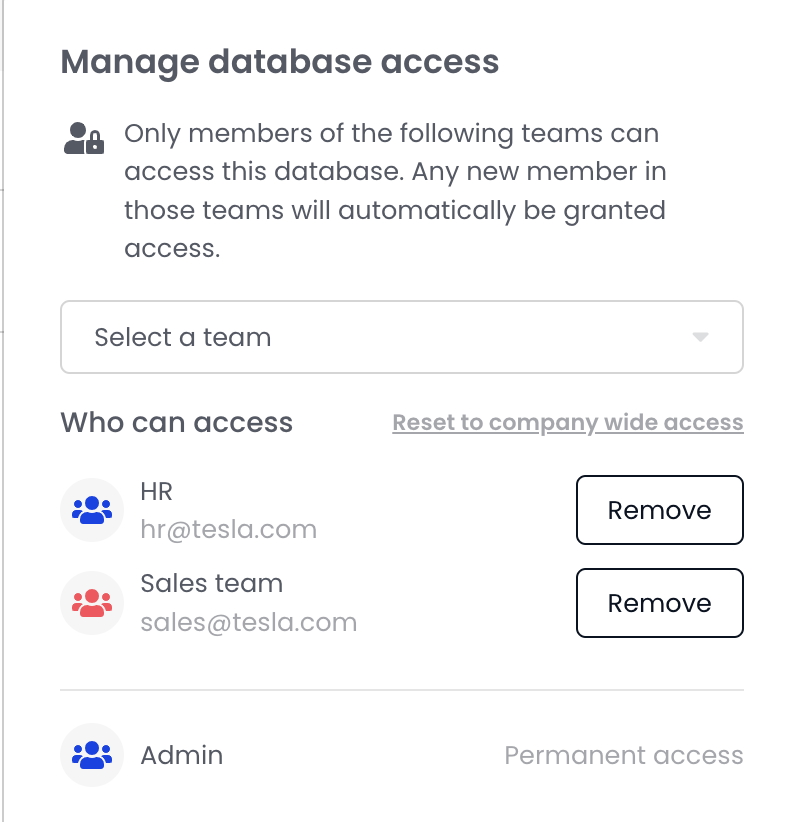Click the access description paragraph

395,190
